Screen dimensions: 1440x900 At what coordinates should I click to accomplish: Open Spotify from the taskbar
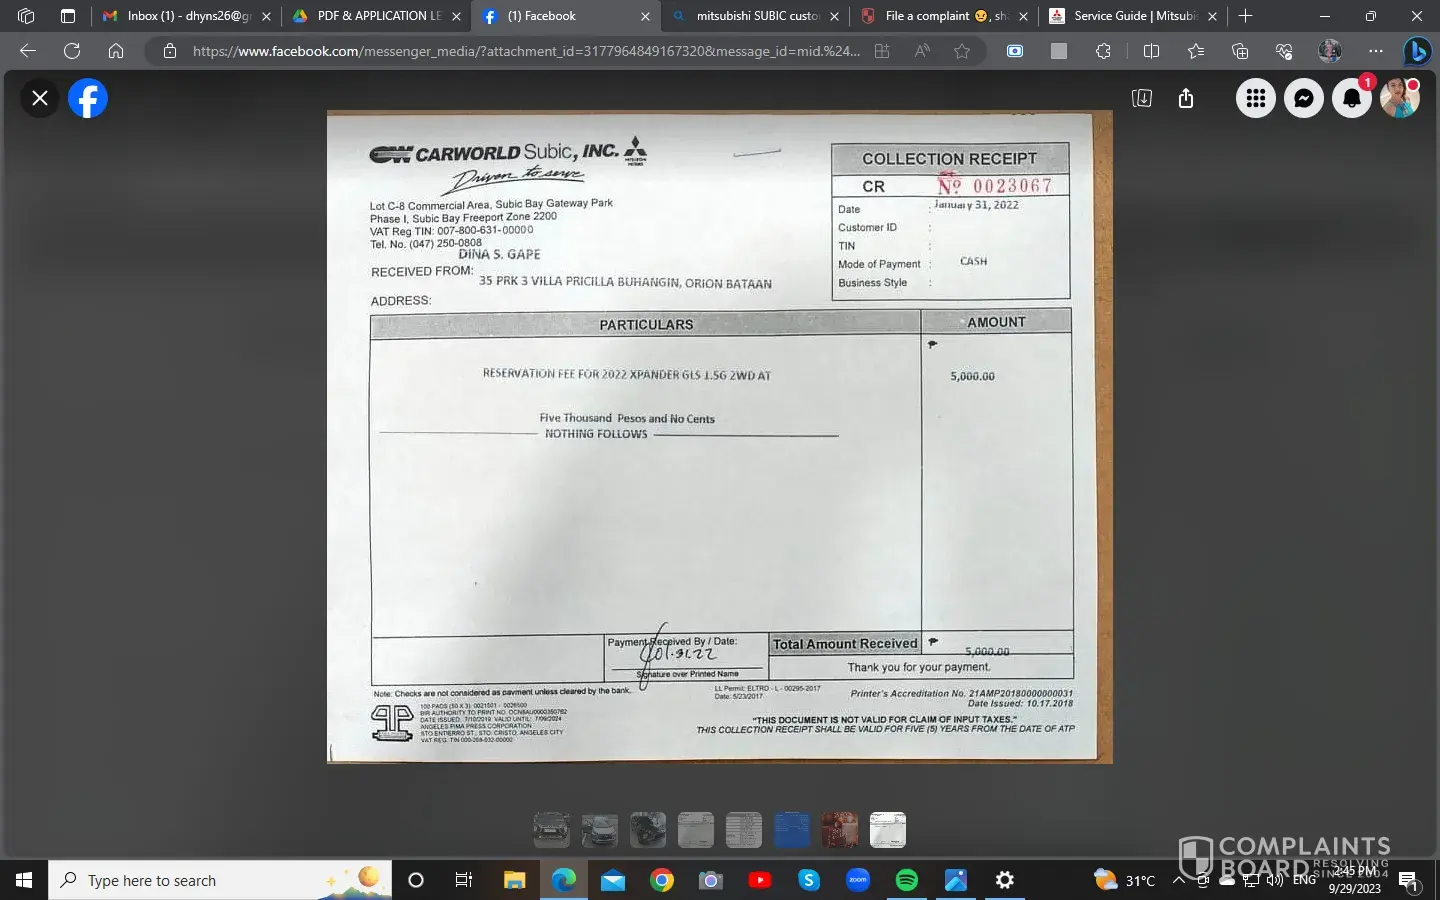tap(907, 880)
